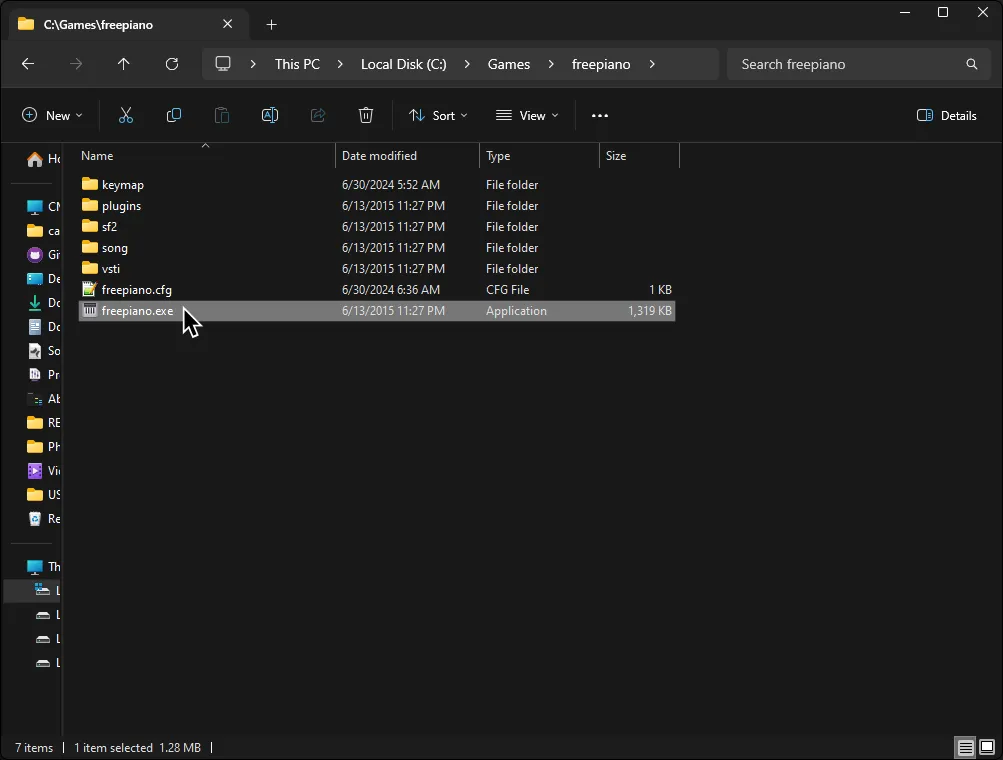Click the Refresh icon in the address bar
This screenshot has height=760, width=1003.
pyautogui.click(x=171, y=64)
